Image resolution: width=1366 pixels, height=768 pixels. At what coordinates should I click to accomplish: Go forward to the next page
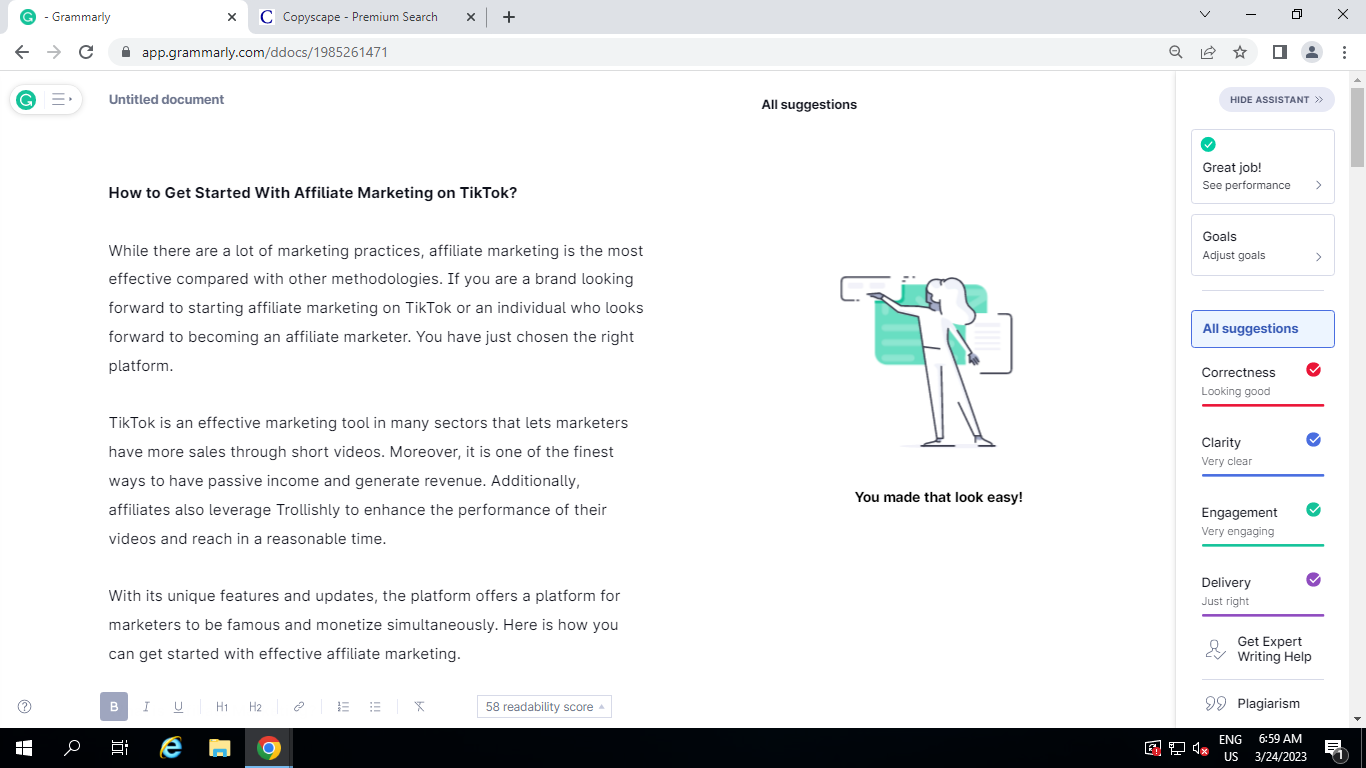[x=54, y=52]
